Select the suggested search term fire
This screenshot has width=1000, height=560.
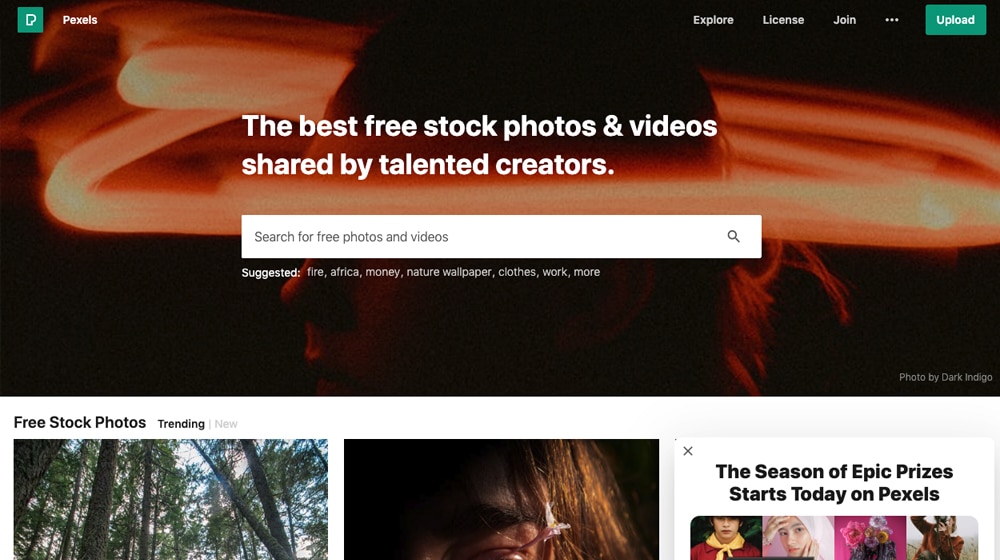point(315,272)
